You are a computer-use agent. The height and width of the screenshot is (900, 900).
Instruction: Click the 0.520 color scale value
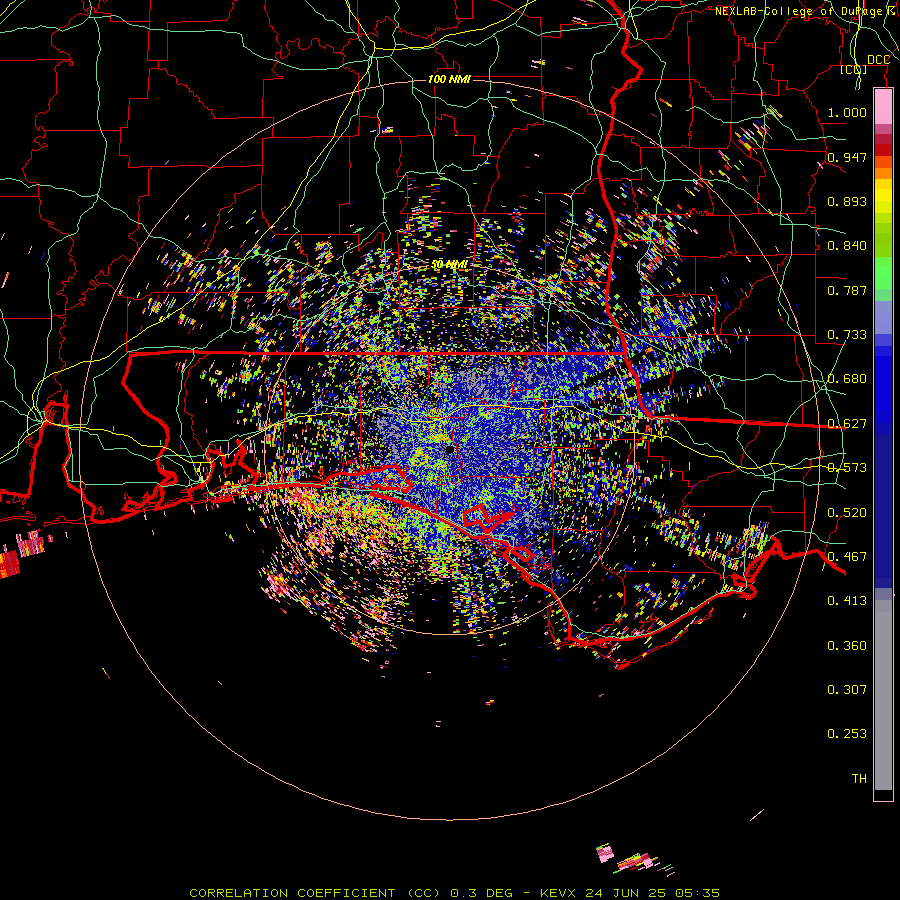[847, 513]
